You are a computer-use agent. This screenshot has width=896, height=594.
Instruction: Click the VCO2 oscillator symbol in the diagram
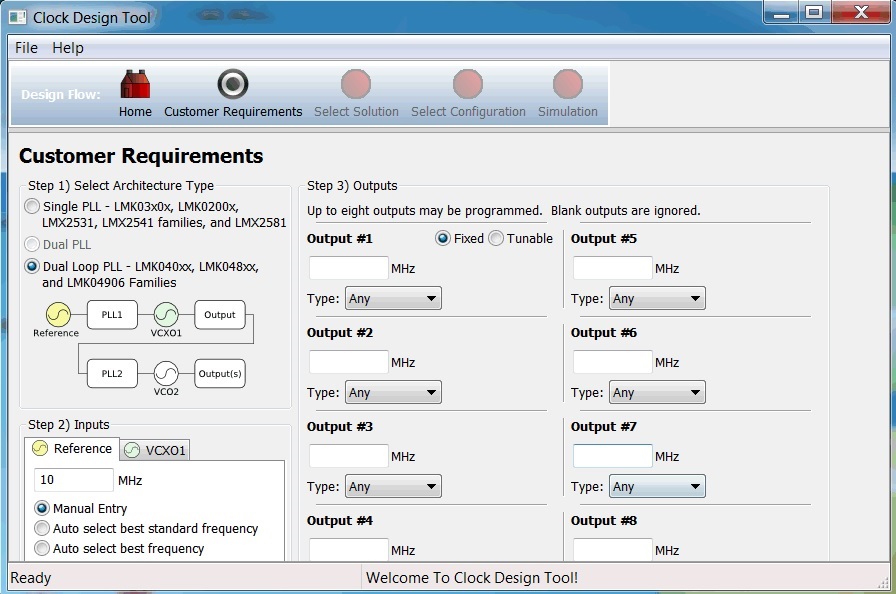pos(166,374)
